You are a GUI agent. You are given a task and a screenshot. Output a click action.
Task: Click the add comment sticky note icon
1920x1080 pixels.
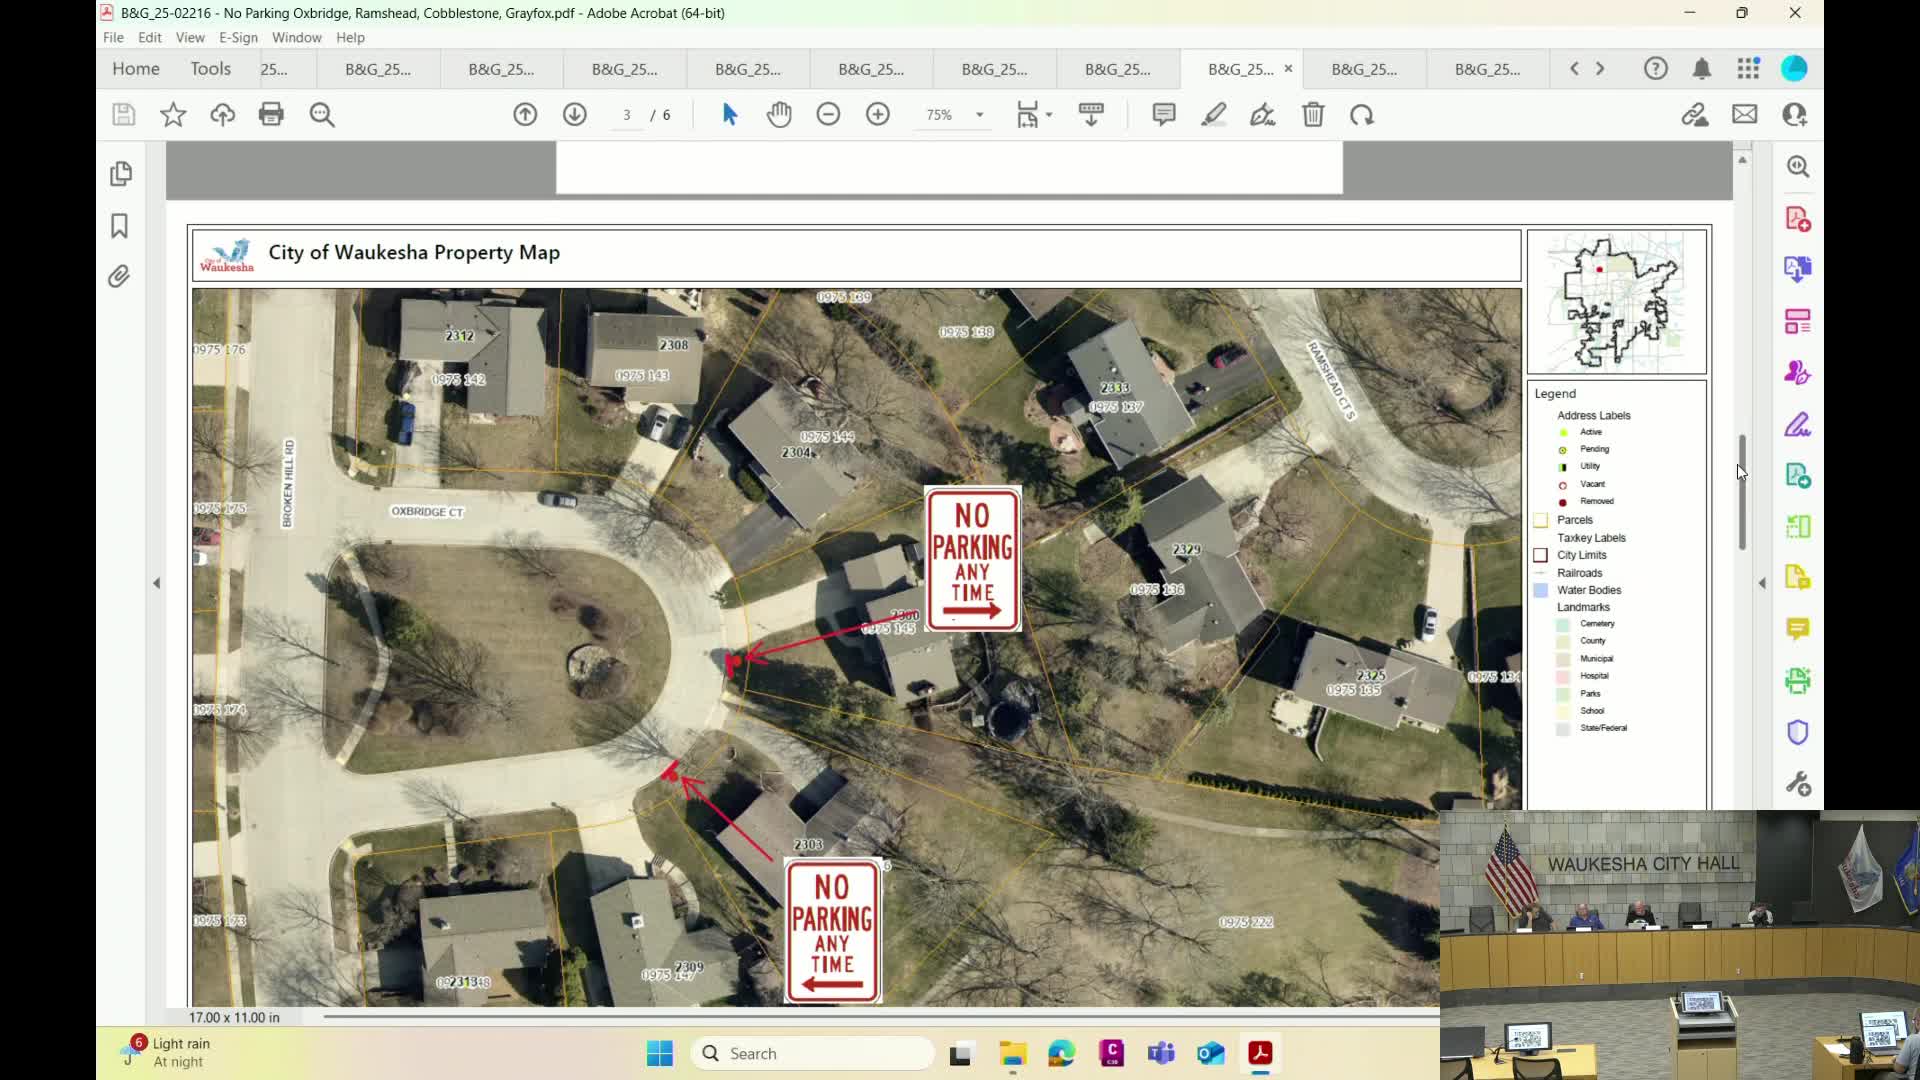click(1164, 114)
